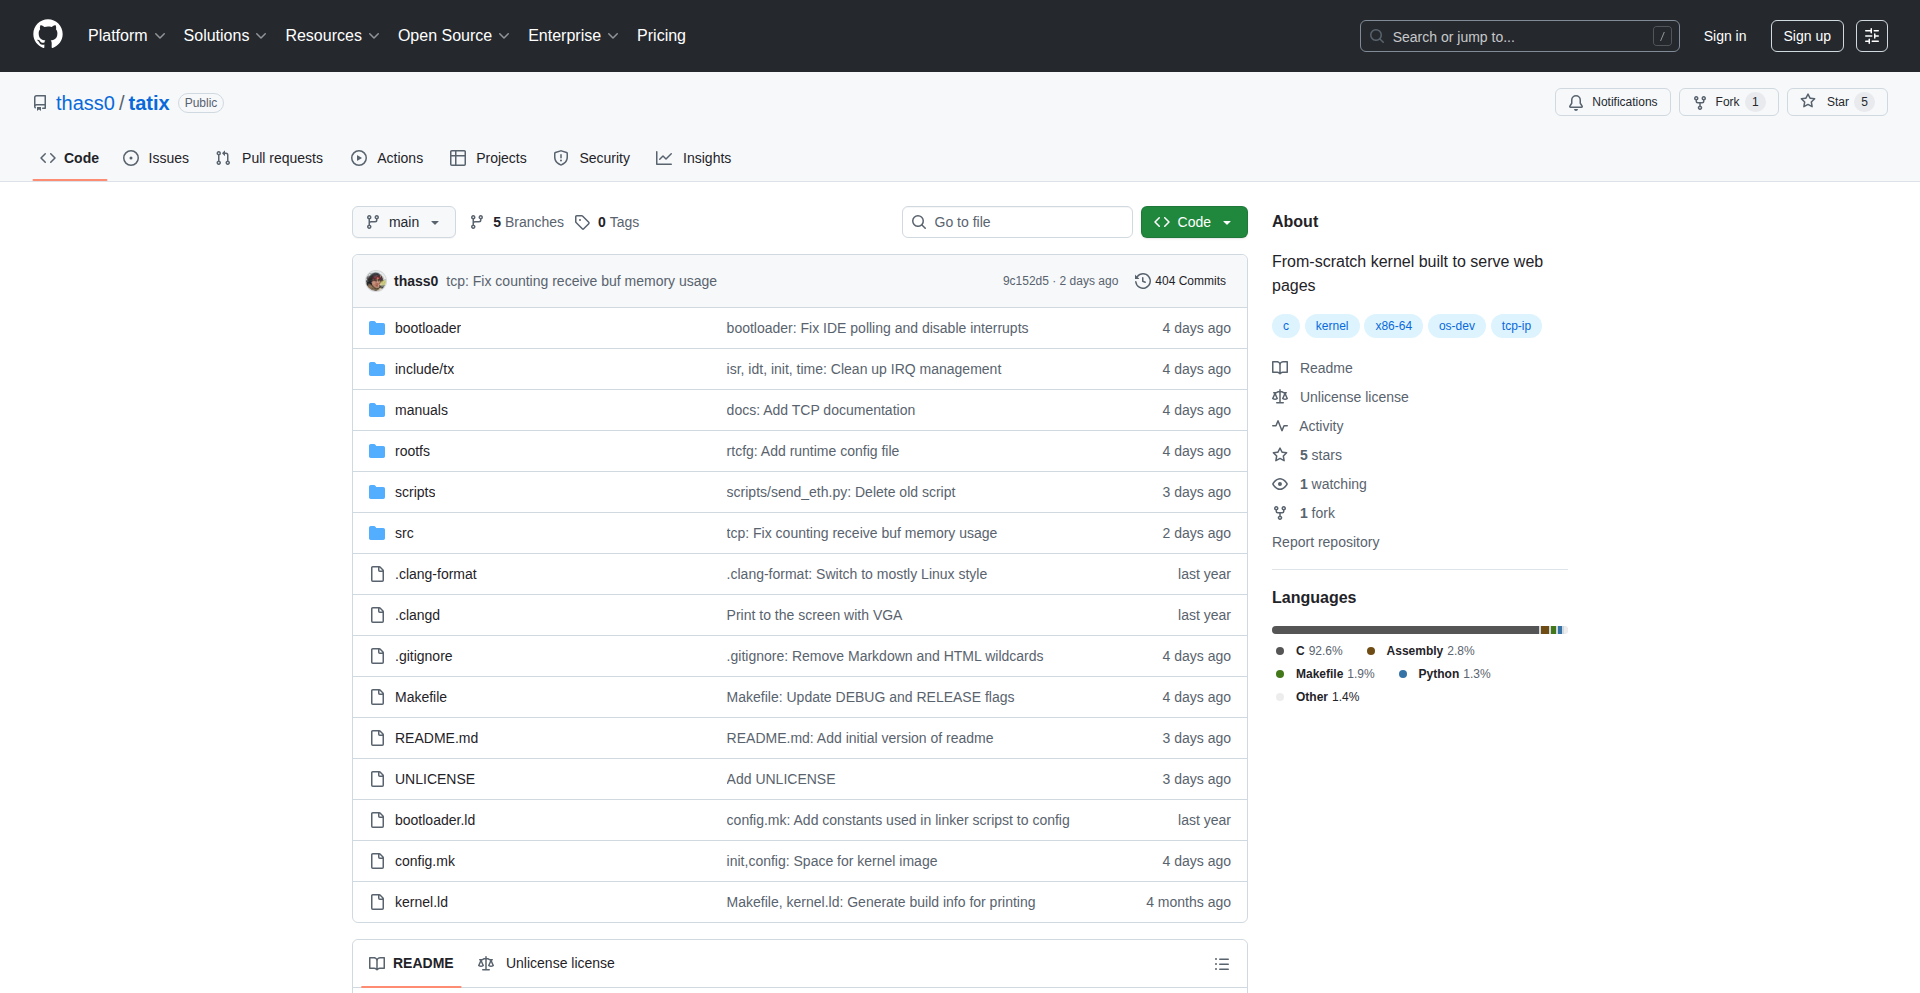Open the Insights tab
This screenshot has width=1920, height=993.
(694, 158)
